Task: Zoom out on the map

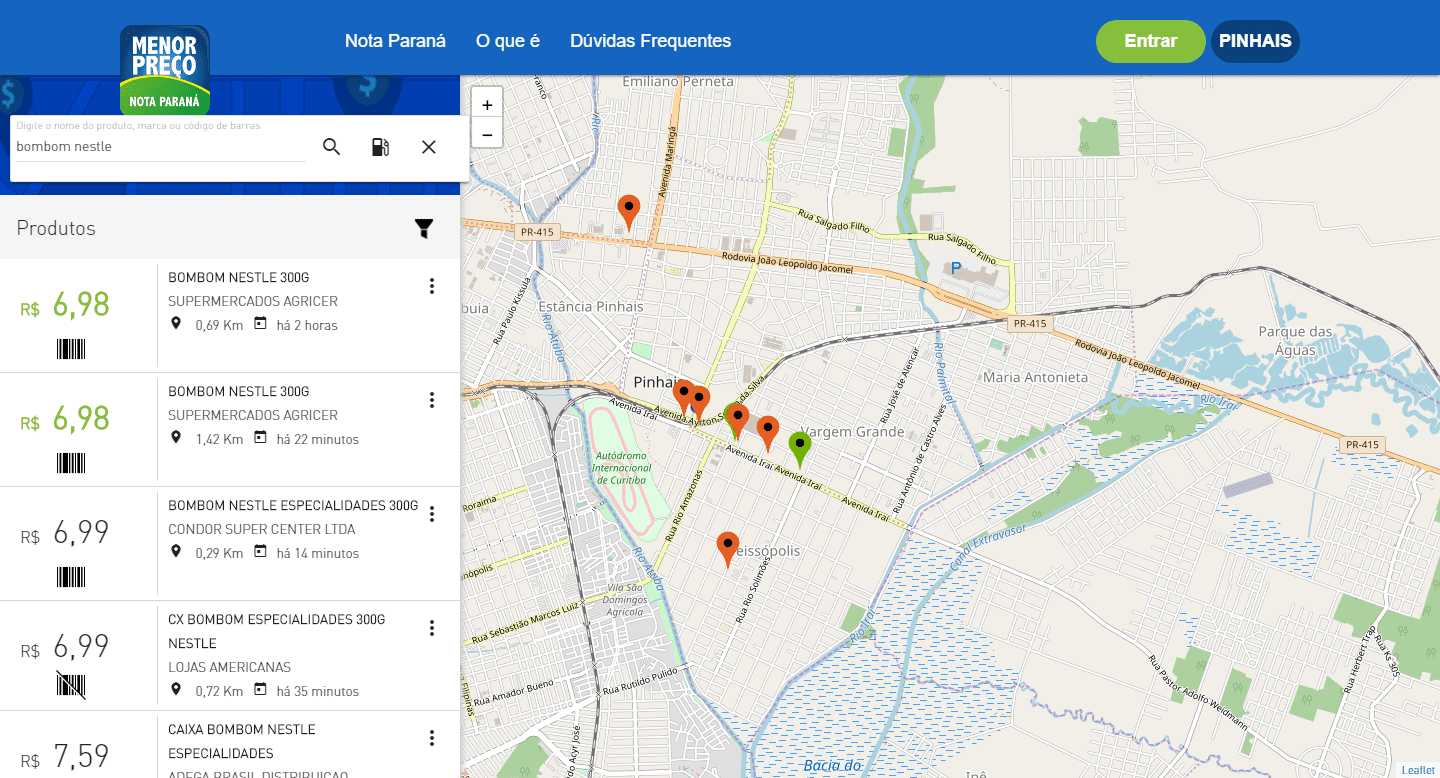Action: point(487,133)
